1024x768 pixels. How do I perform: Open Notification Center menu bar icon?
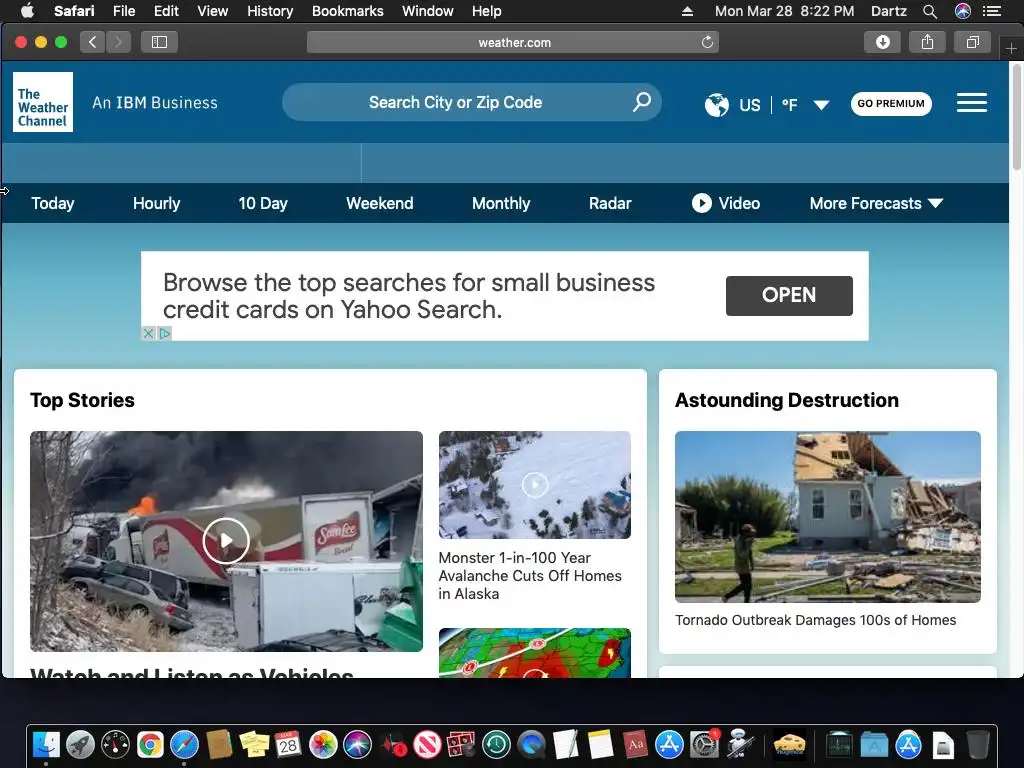[x=992, y=11]
